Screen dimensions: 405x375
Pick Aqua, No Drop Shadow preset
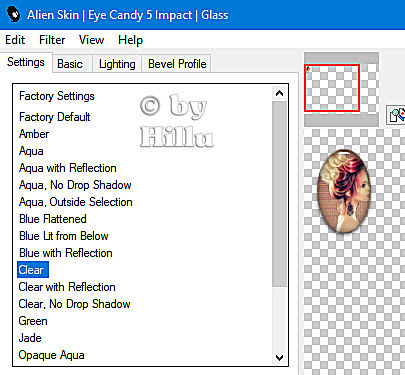75,185
